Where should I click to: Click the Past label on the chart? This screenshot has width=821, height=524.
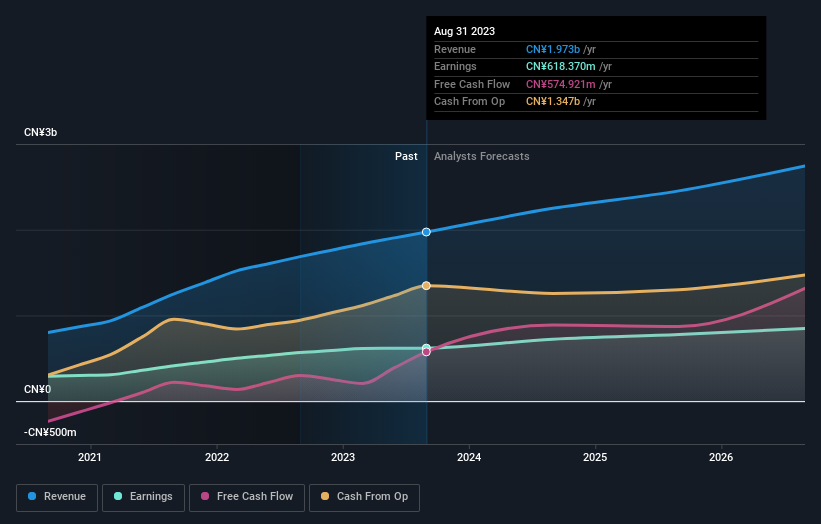pos(406,157)
